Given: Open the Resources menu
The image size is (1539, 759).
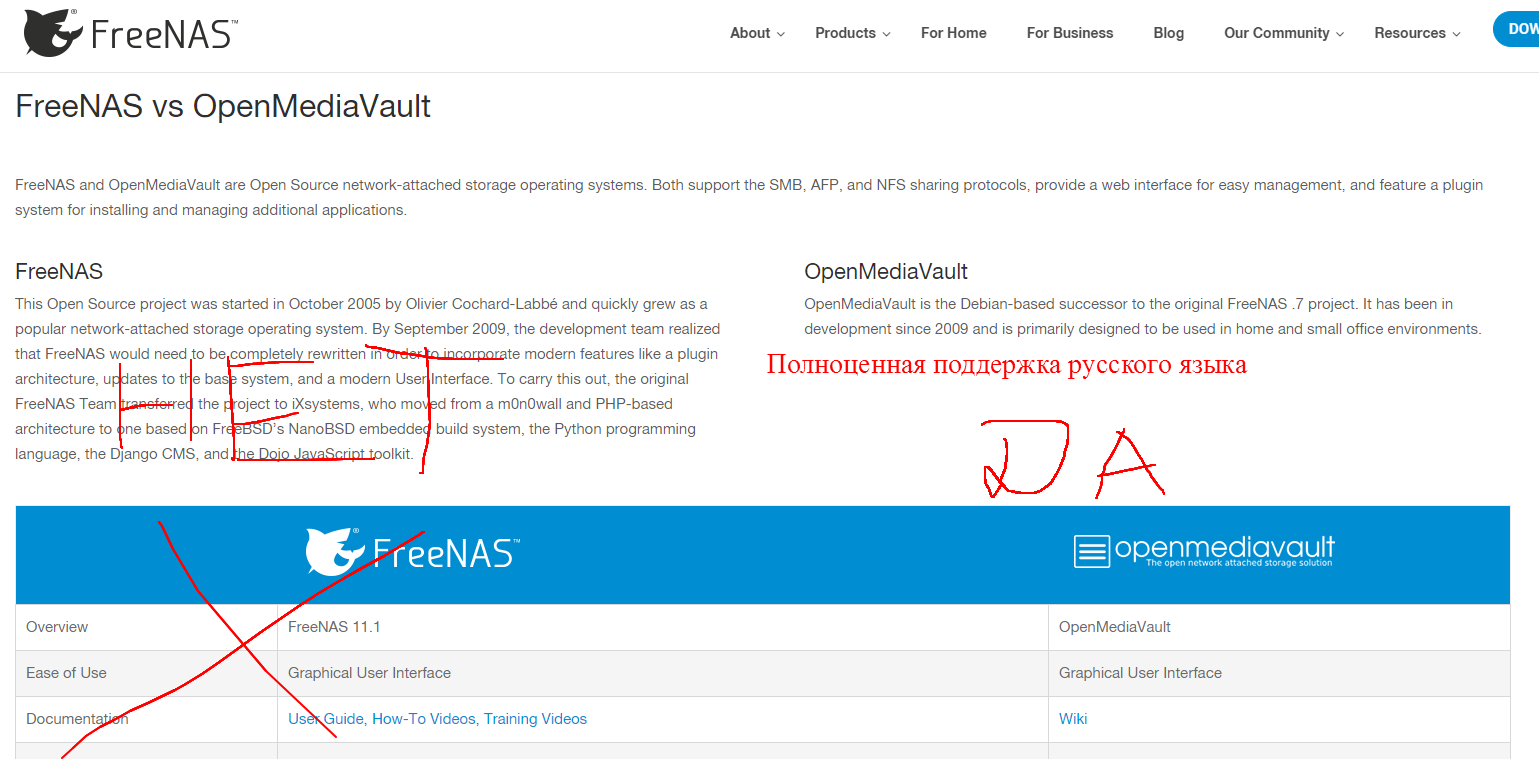Looking at the screenshot, I should tap(1410, 33).
